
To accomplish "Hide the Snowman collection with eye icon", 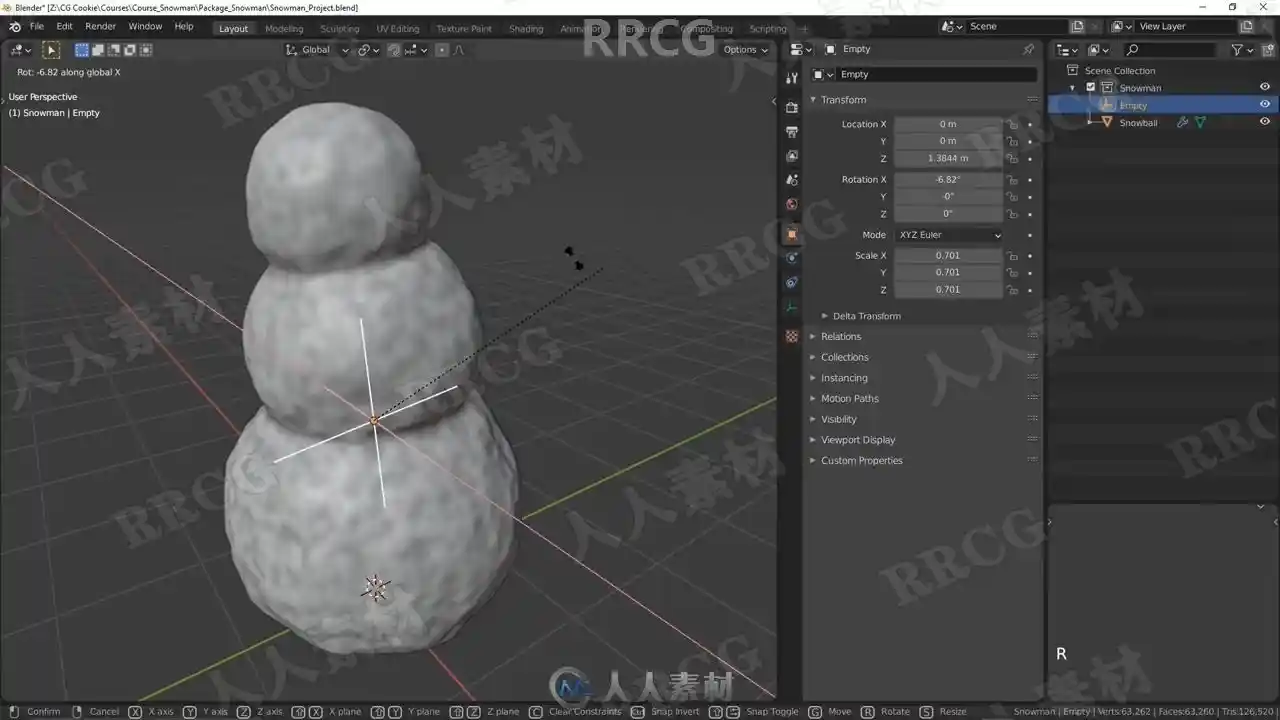I will (x=1265, y=88).
